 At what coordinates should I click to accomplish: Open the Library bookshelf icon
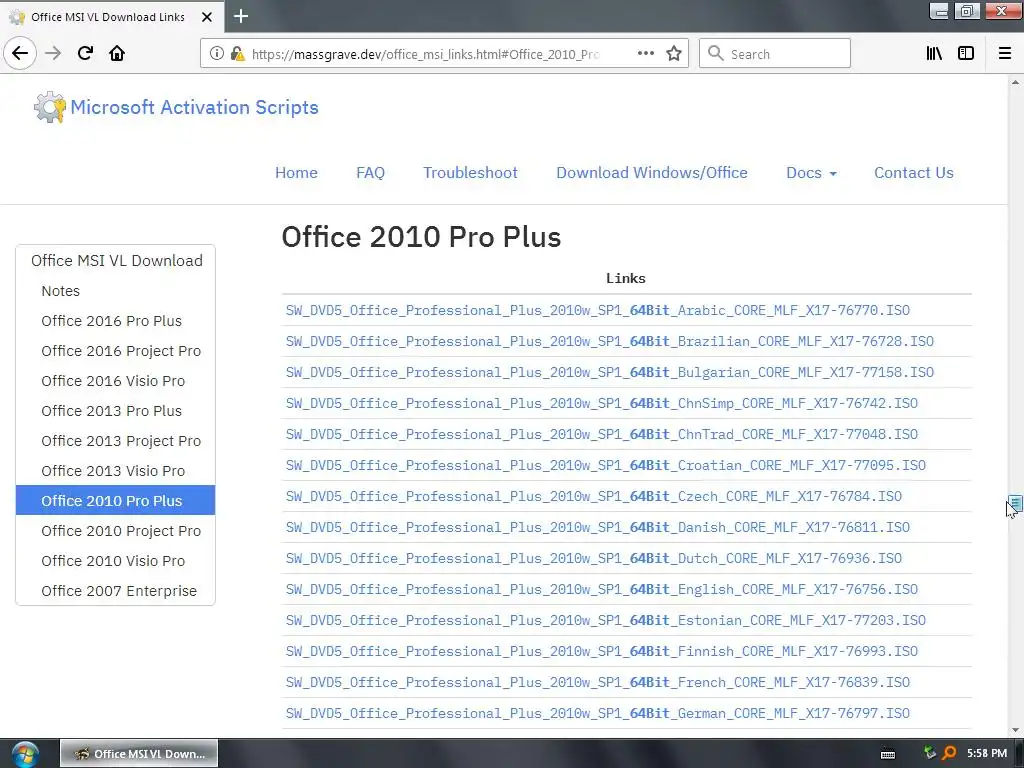point(934,54)
